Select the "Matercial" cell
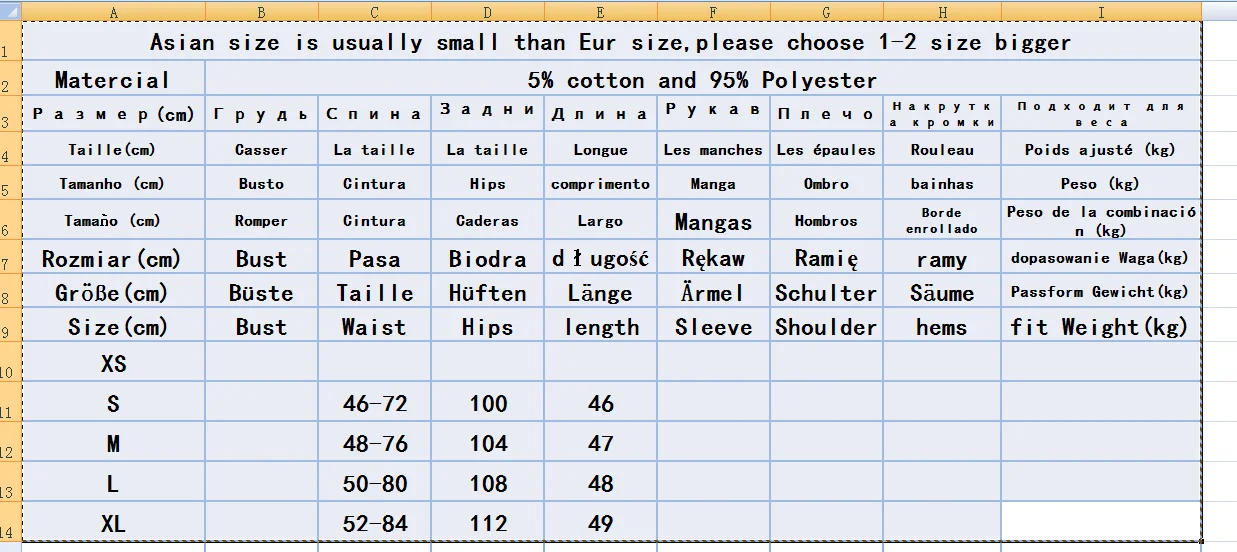This screenshot has height=552, width=1237. point(113,80)
